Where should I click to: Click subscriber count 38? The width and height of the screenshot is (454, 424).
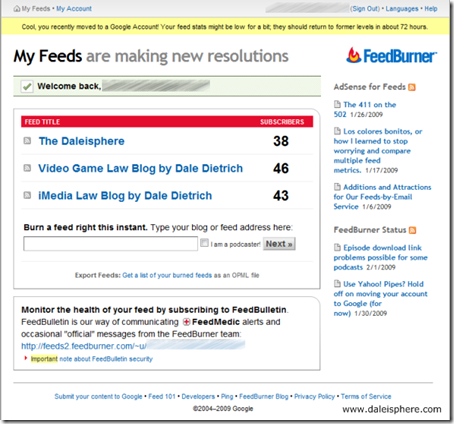click(281, 141)
